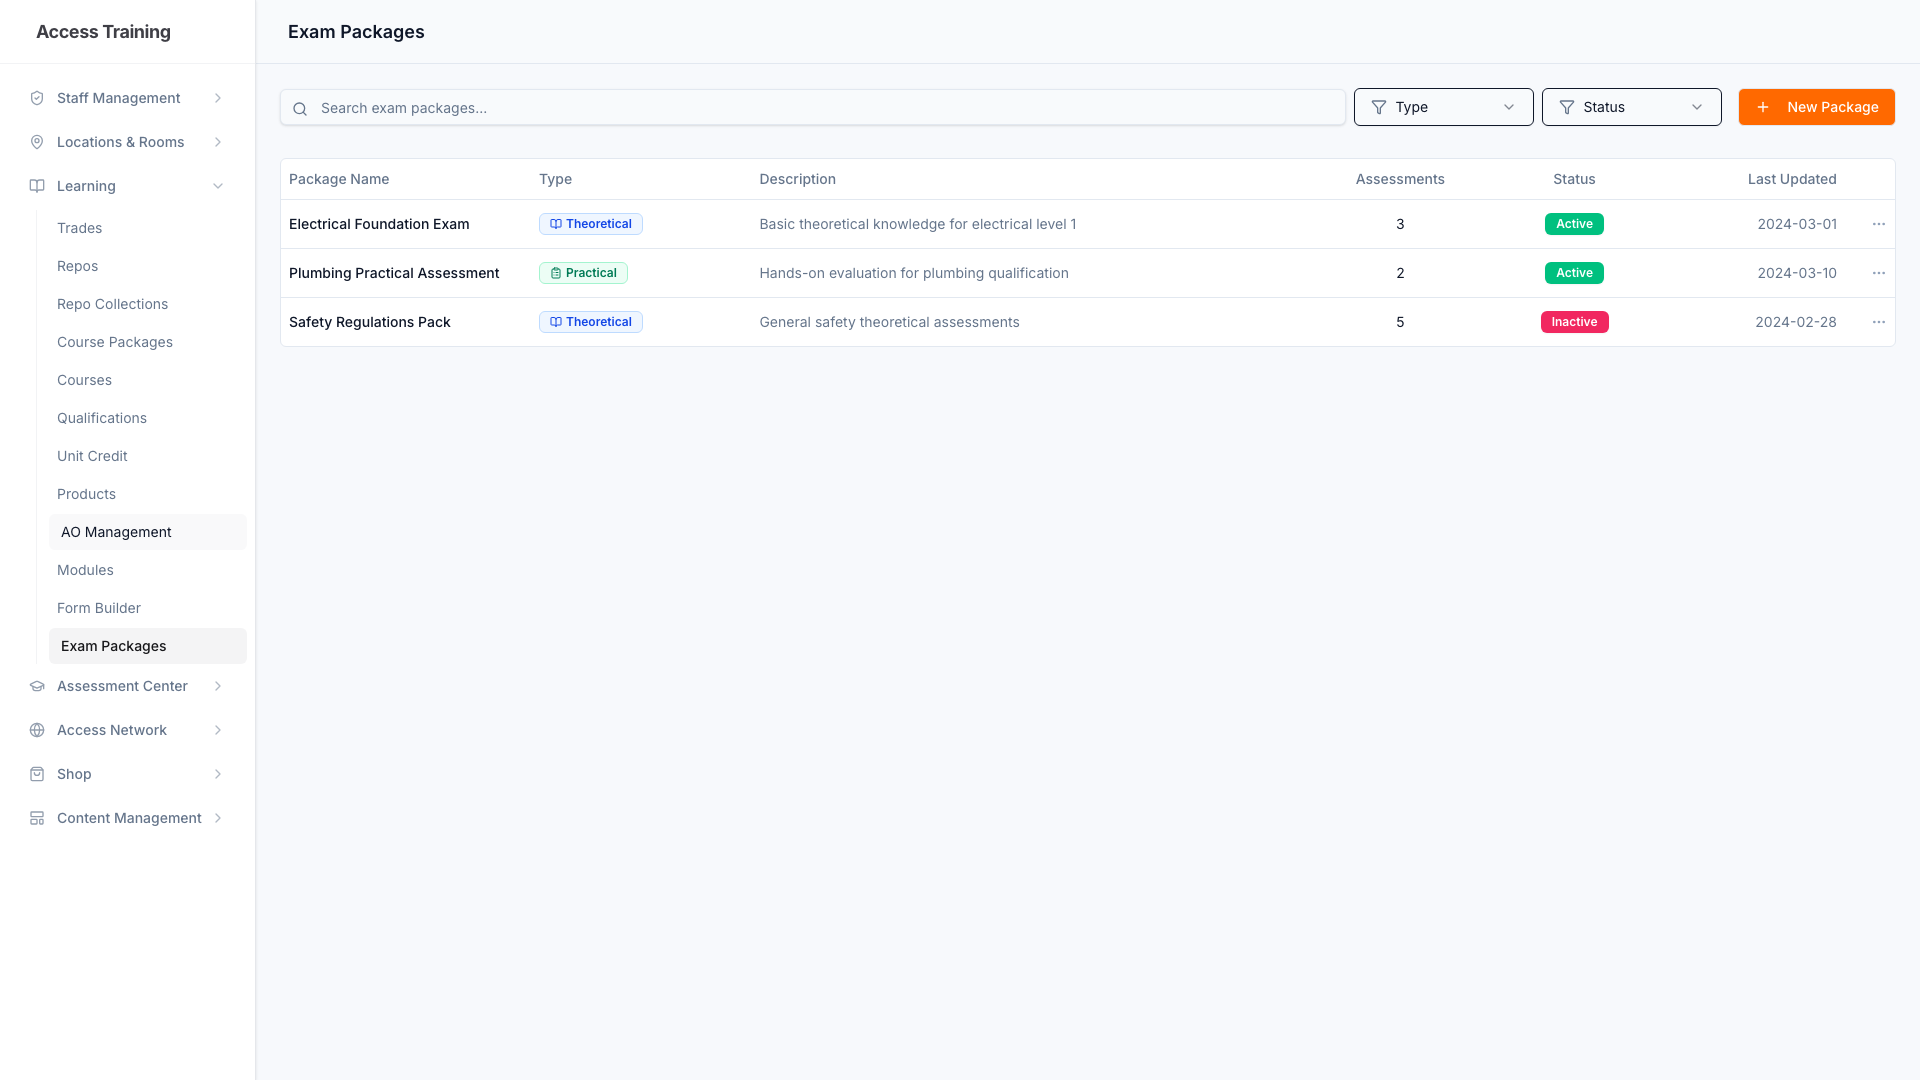Click the Content Management layout icon

click(x=37, y=818)
